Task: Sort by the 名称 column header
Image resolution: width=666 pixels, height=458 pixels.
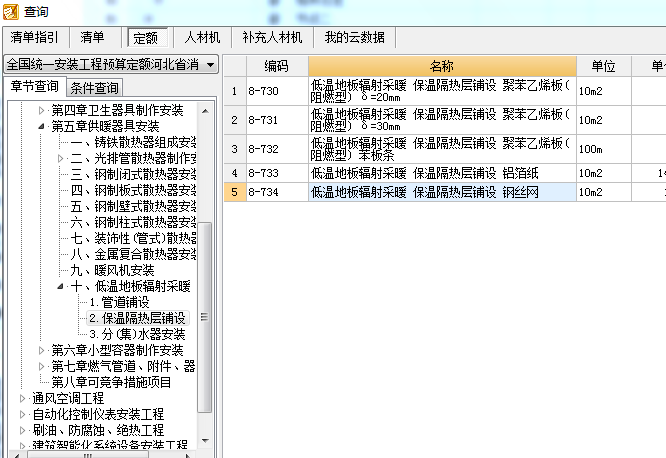Action: click(442, 66)
